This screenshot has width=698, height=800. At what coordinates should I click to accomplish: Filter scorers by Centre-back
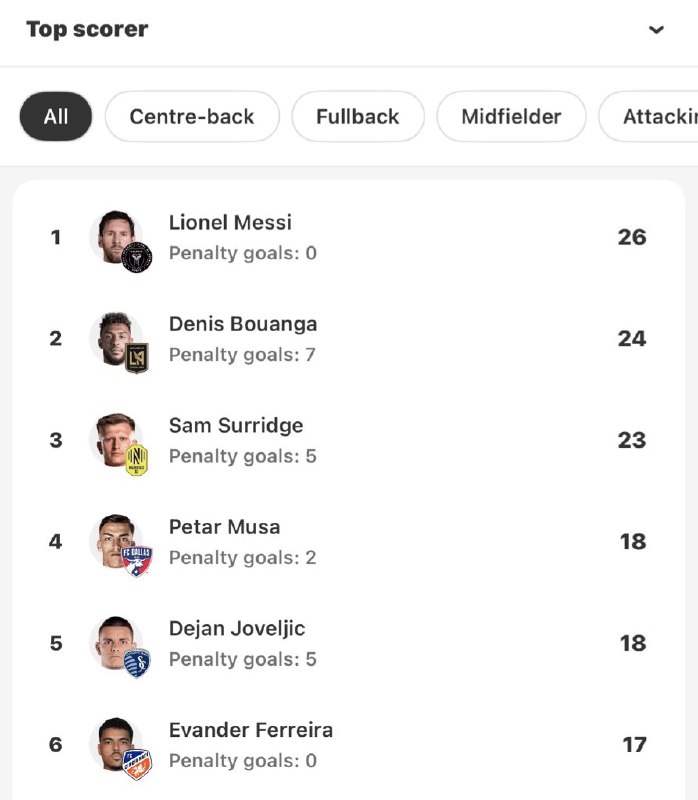click(x=192, y=117)
